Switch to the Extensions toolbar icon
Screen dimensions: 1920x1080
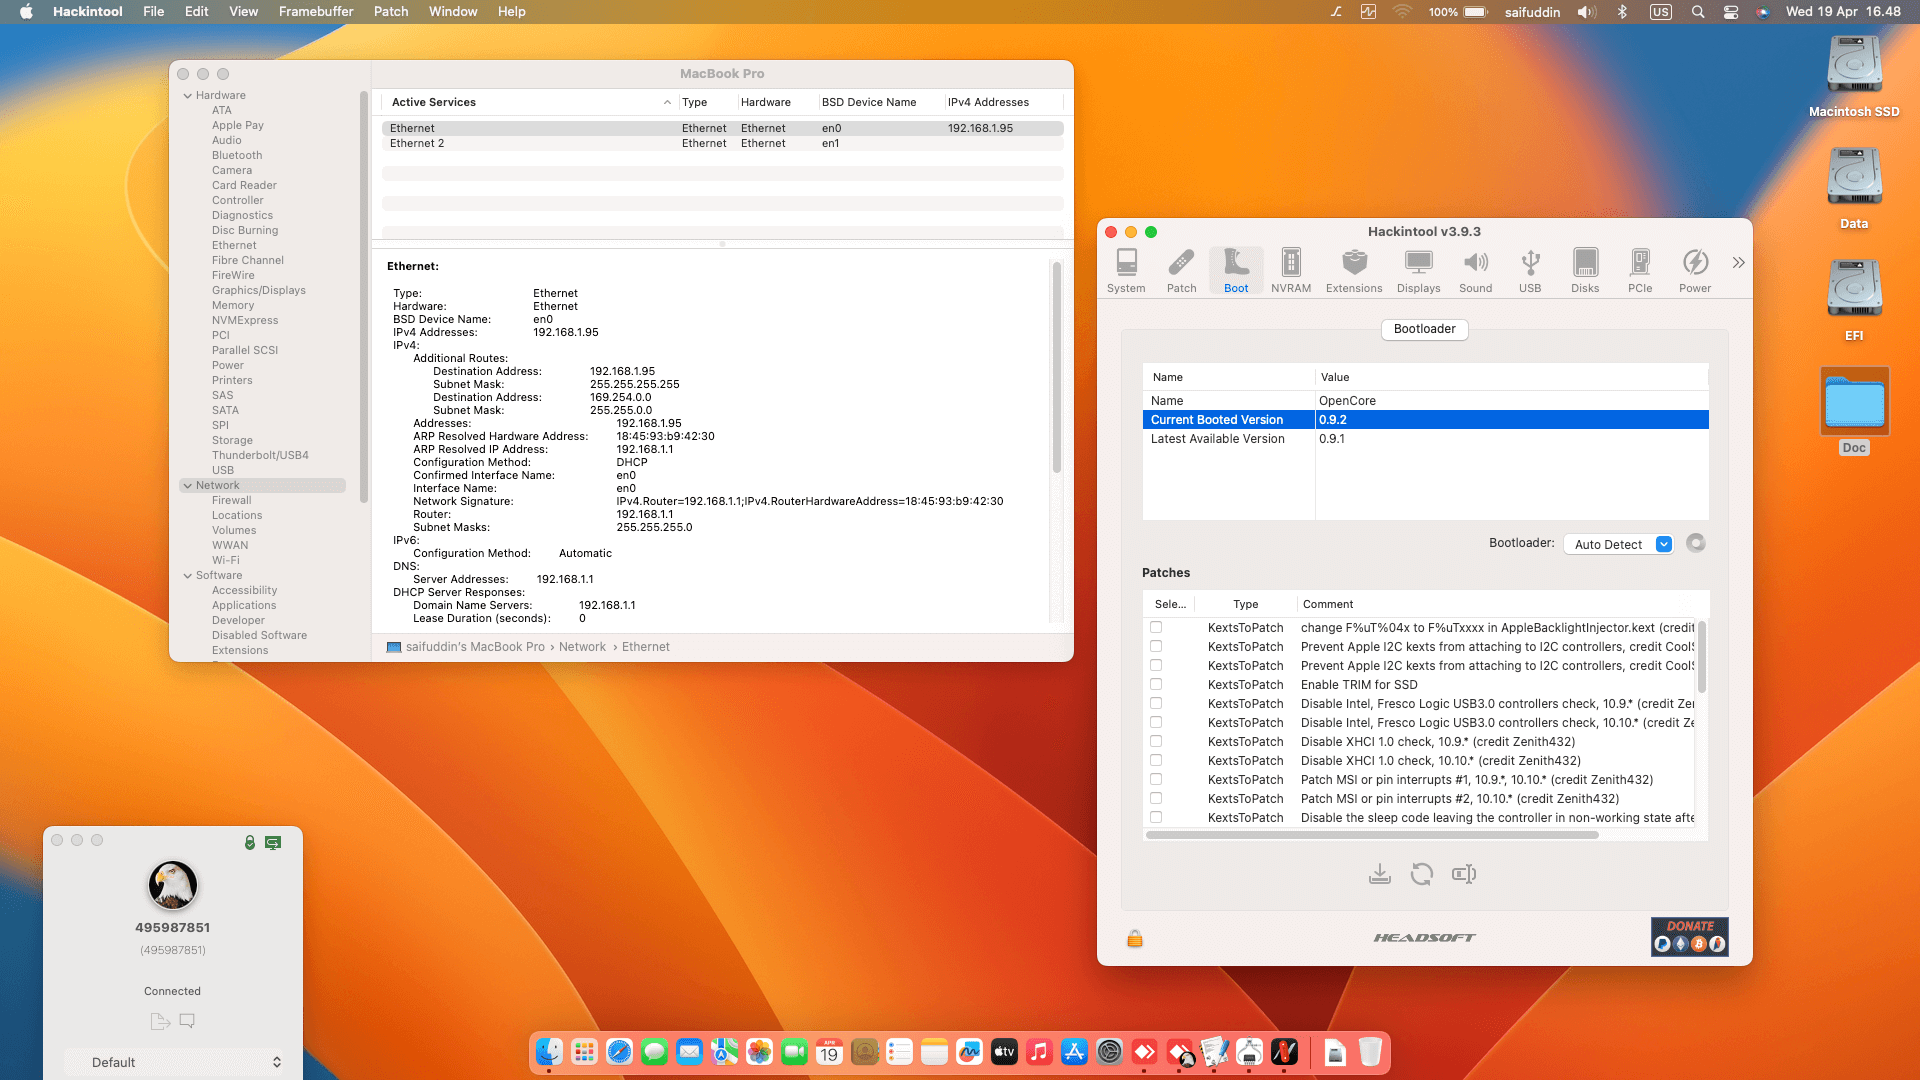click(x=1353, y=270)
